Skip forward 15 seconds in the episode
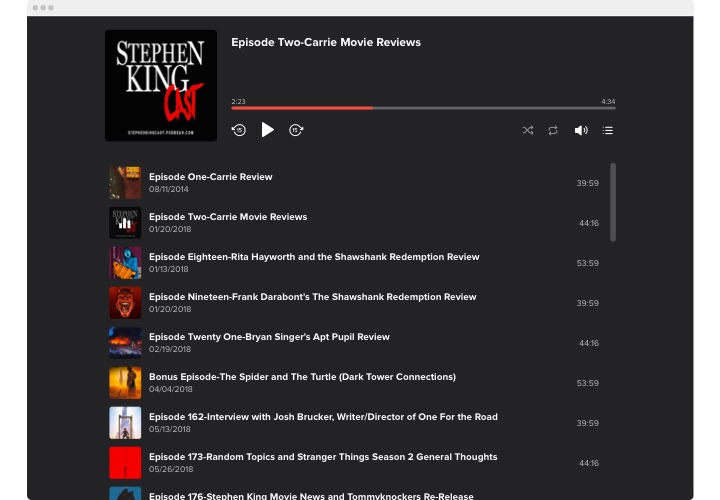The image size is (720, 500). click(x=296, y=130)
